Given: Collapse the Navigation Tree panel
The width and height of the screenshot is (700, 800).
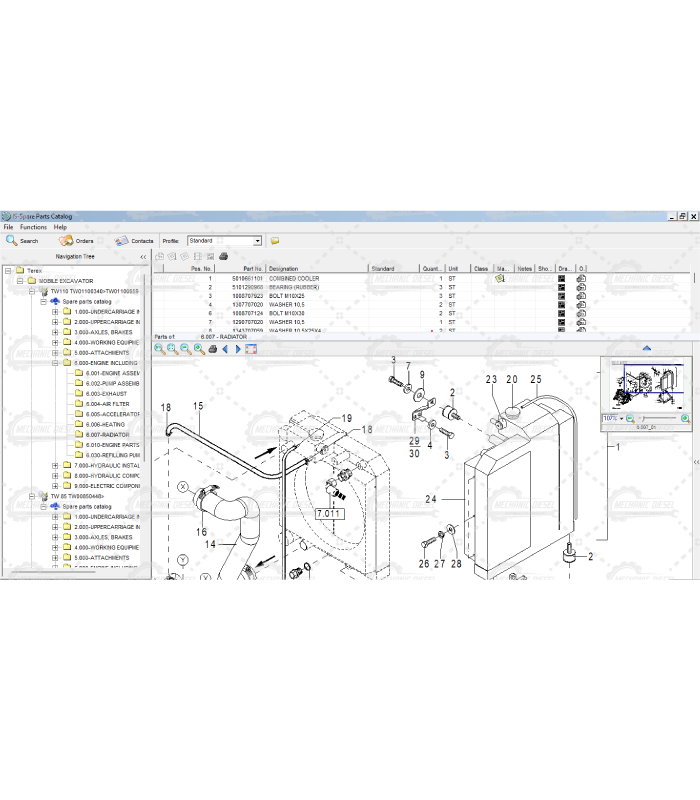Looking at the screenshot, I should tap(142, 257).
